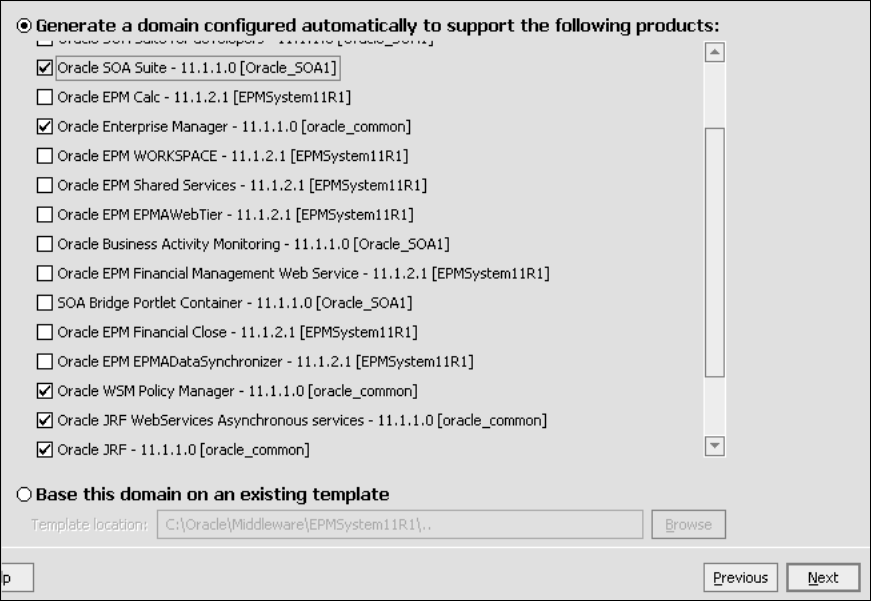Select the 'Generate a domain configured automatically' radio button
Screen dimensions: 871x601
tap(24, 25)
